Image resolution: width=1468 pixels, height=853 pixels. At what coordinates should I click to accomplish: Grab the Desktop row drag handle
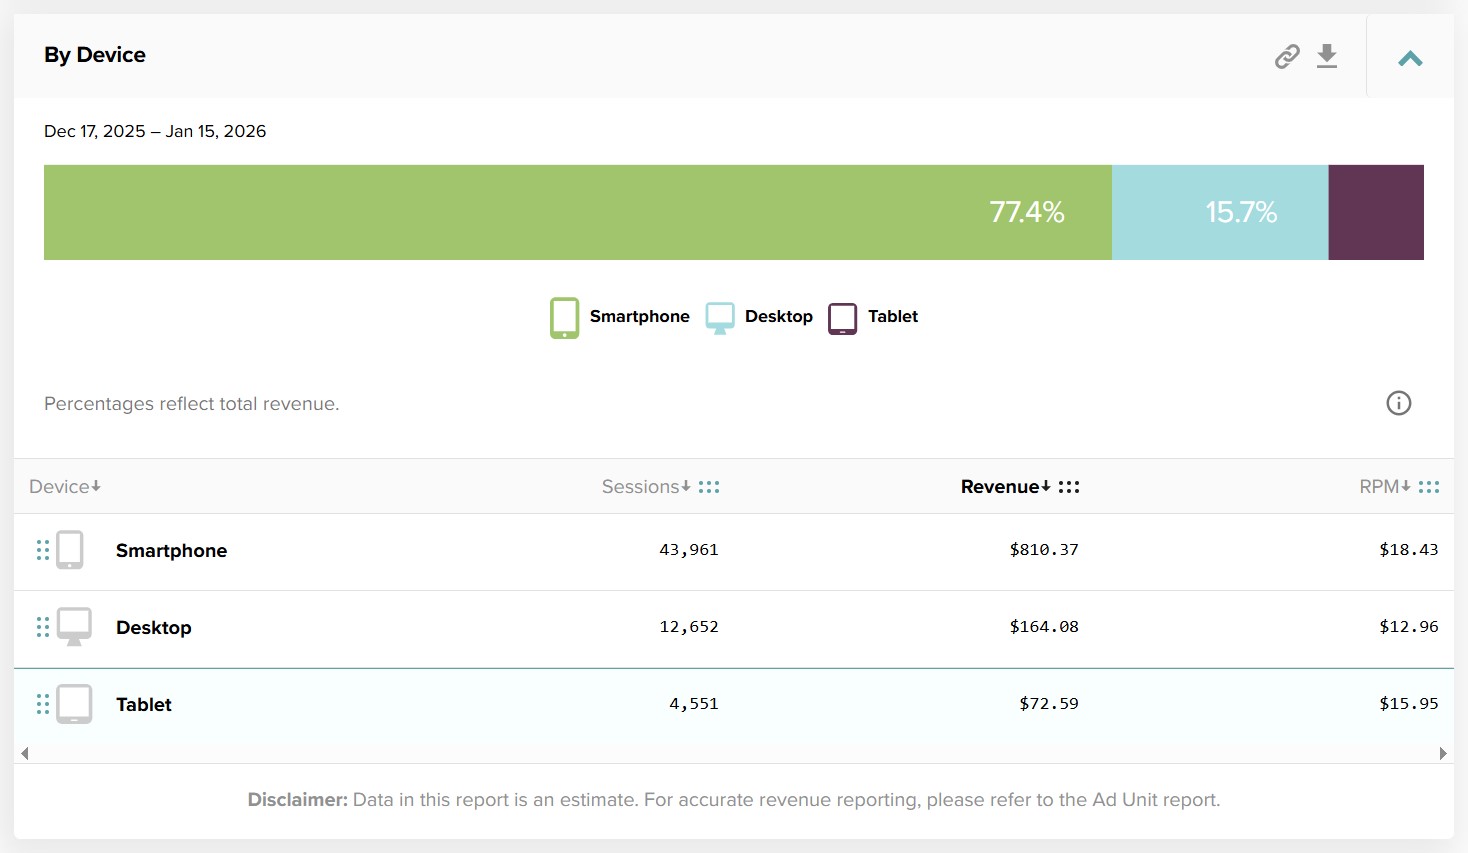tap(43, 627)
